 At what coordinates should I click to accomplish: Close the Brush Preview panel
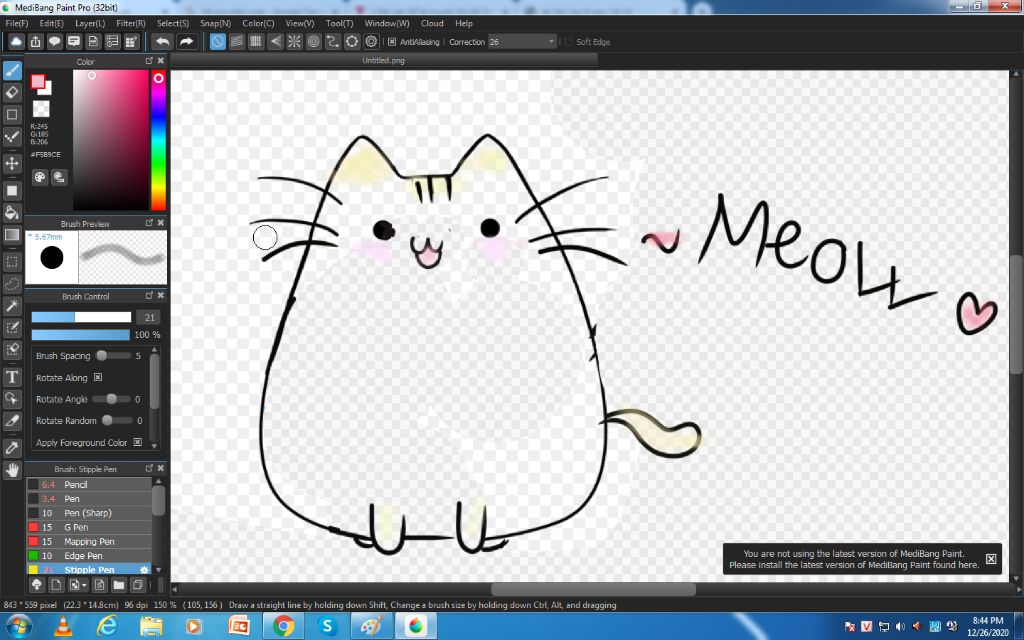[161, 223]
